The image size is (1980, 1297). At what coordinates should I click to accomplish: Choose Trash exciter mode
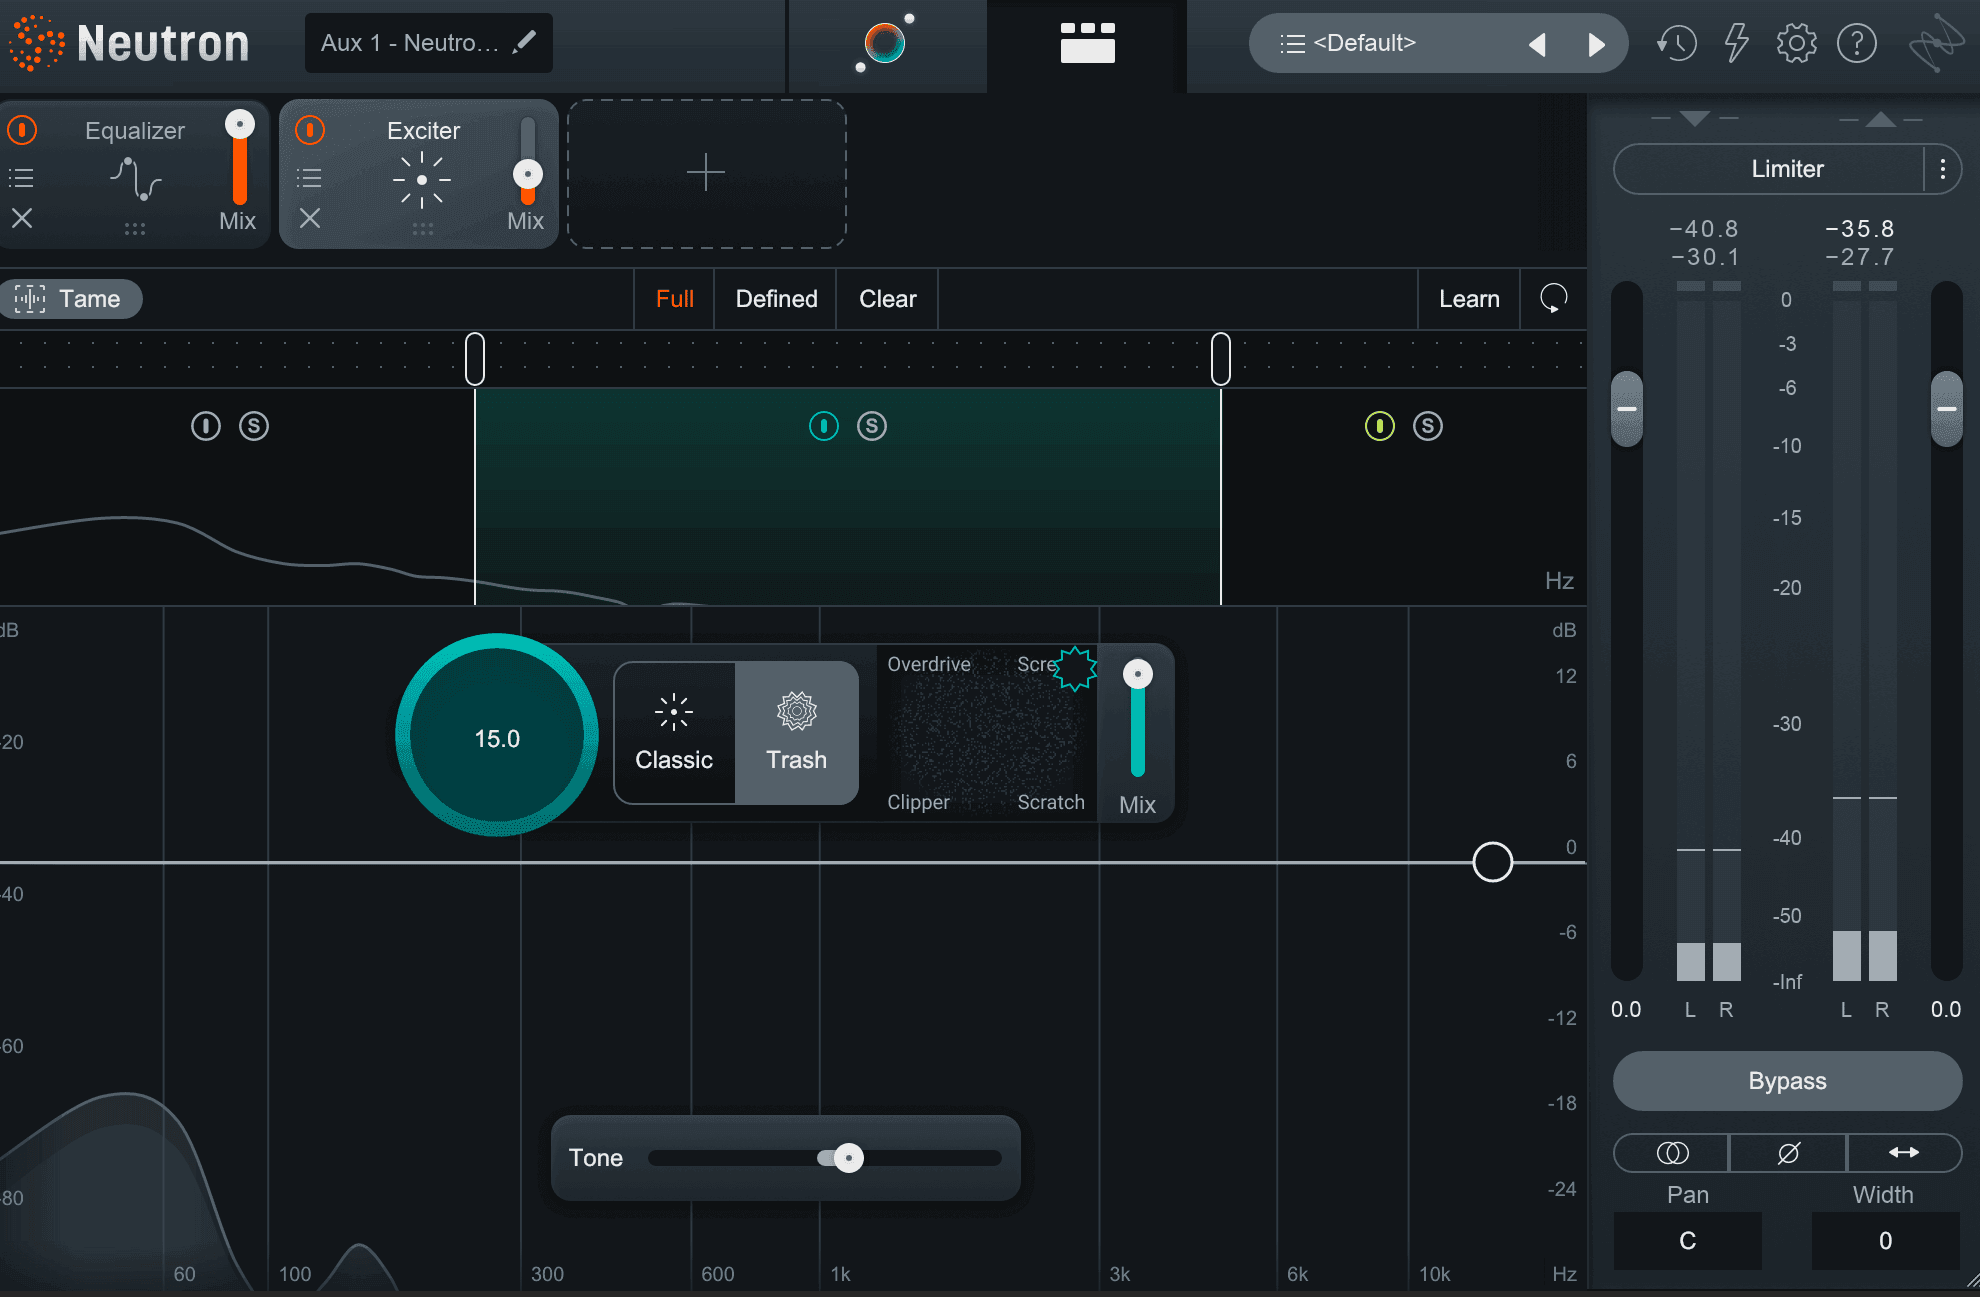tap(797, 732)
